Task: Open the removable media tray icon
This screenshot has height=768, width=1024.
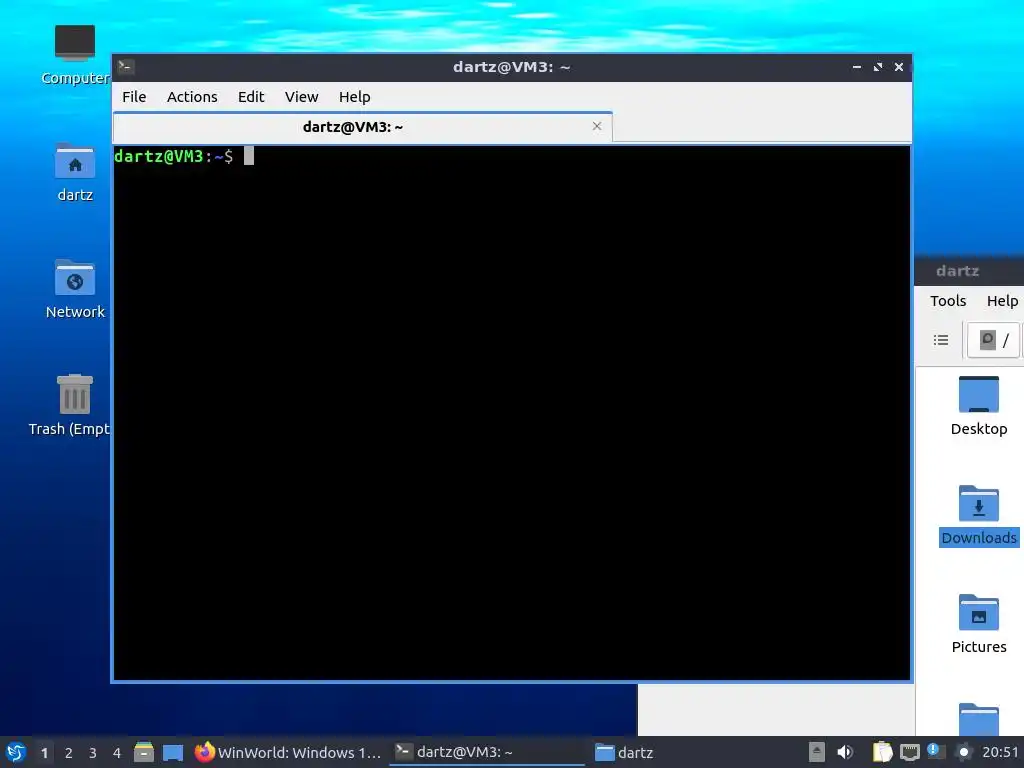Action: click(816, 752)
